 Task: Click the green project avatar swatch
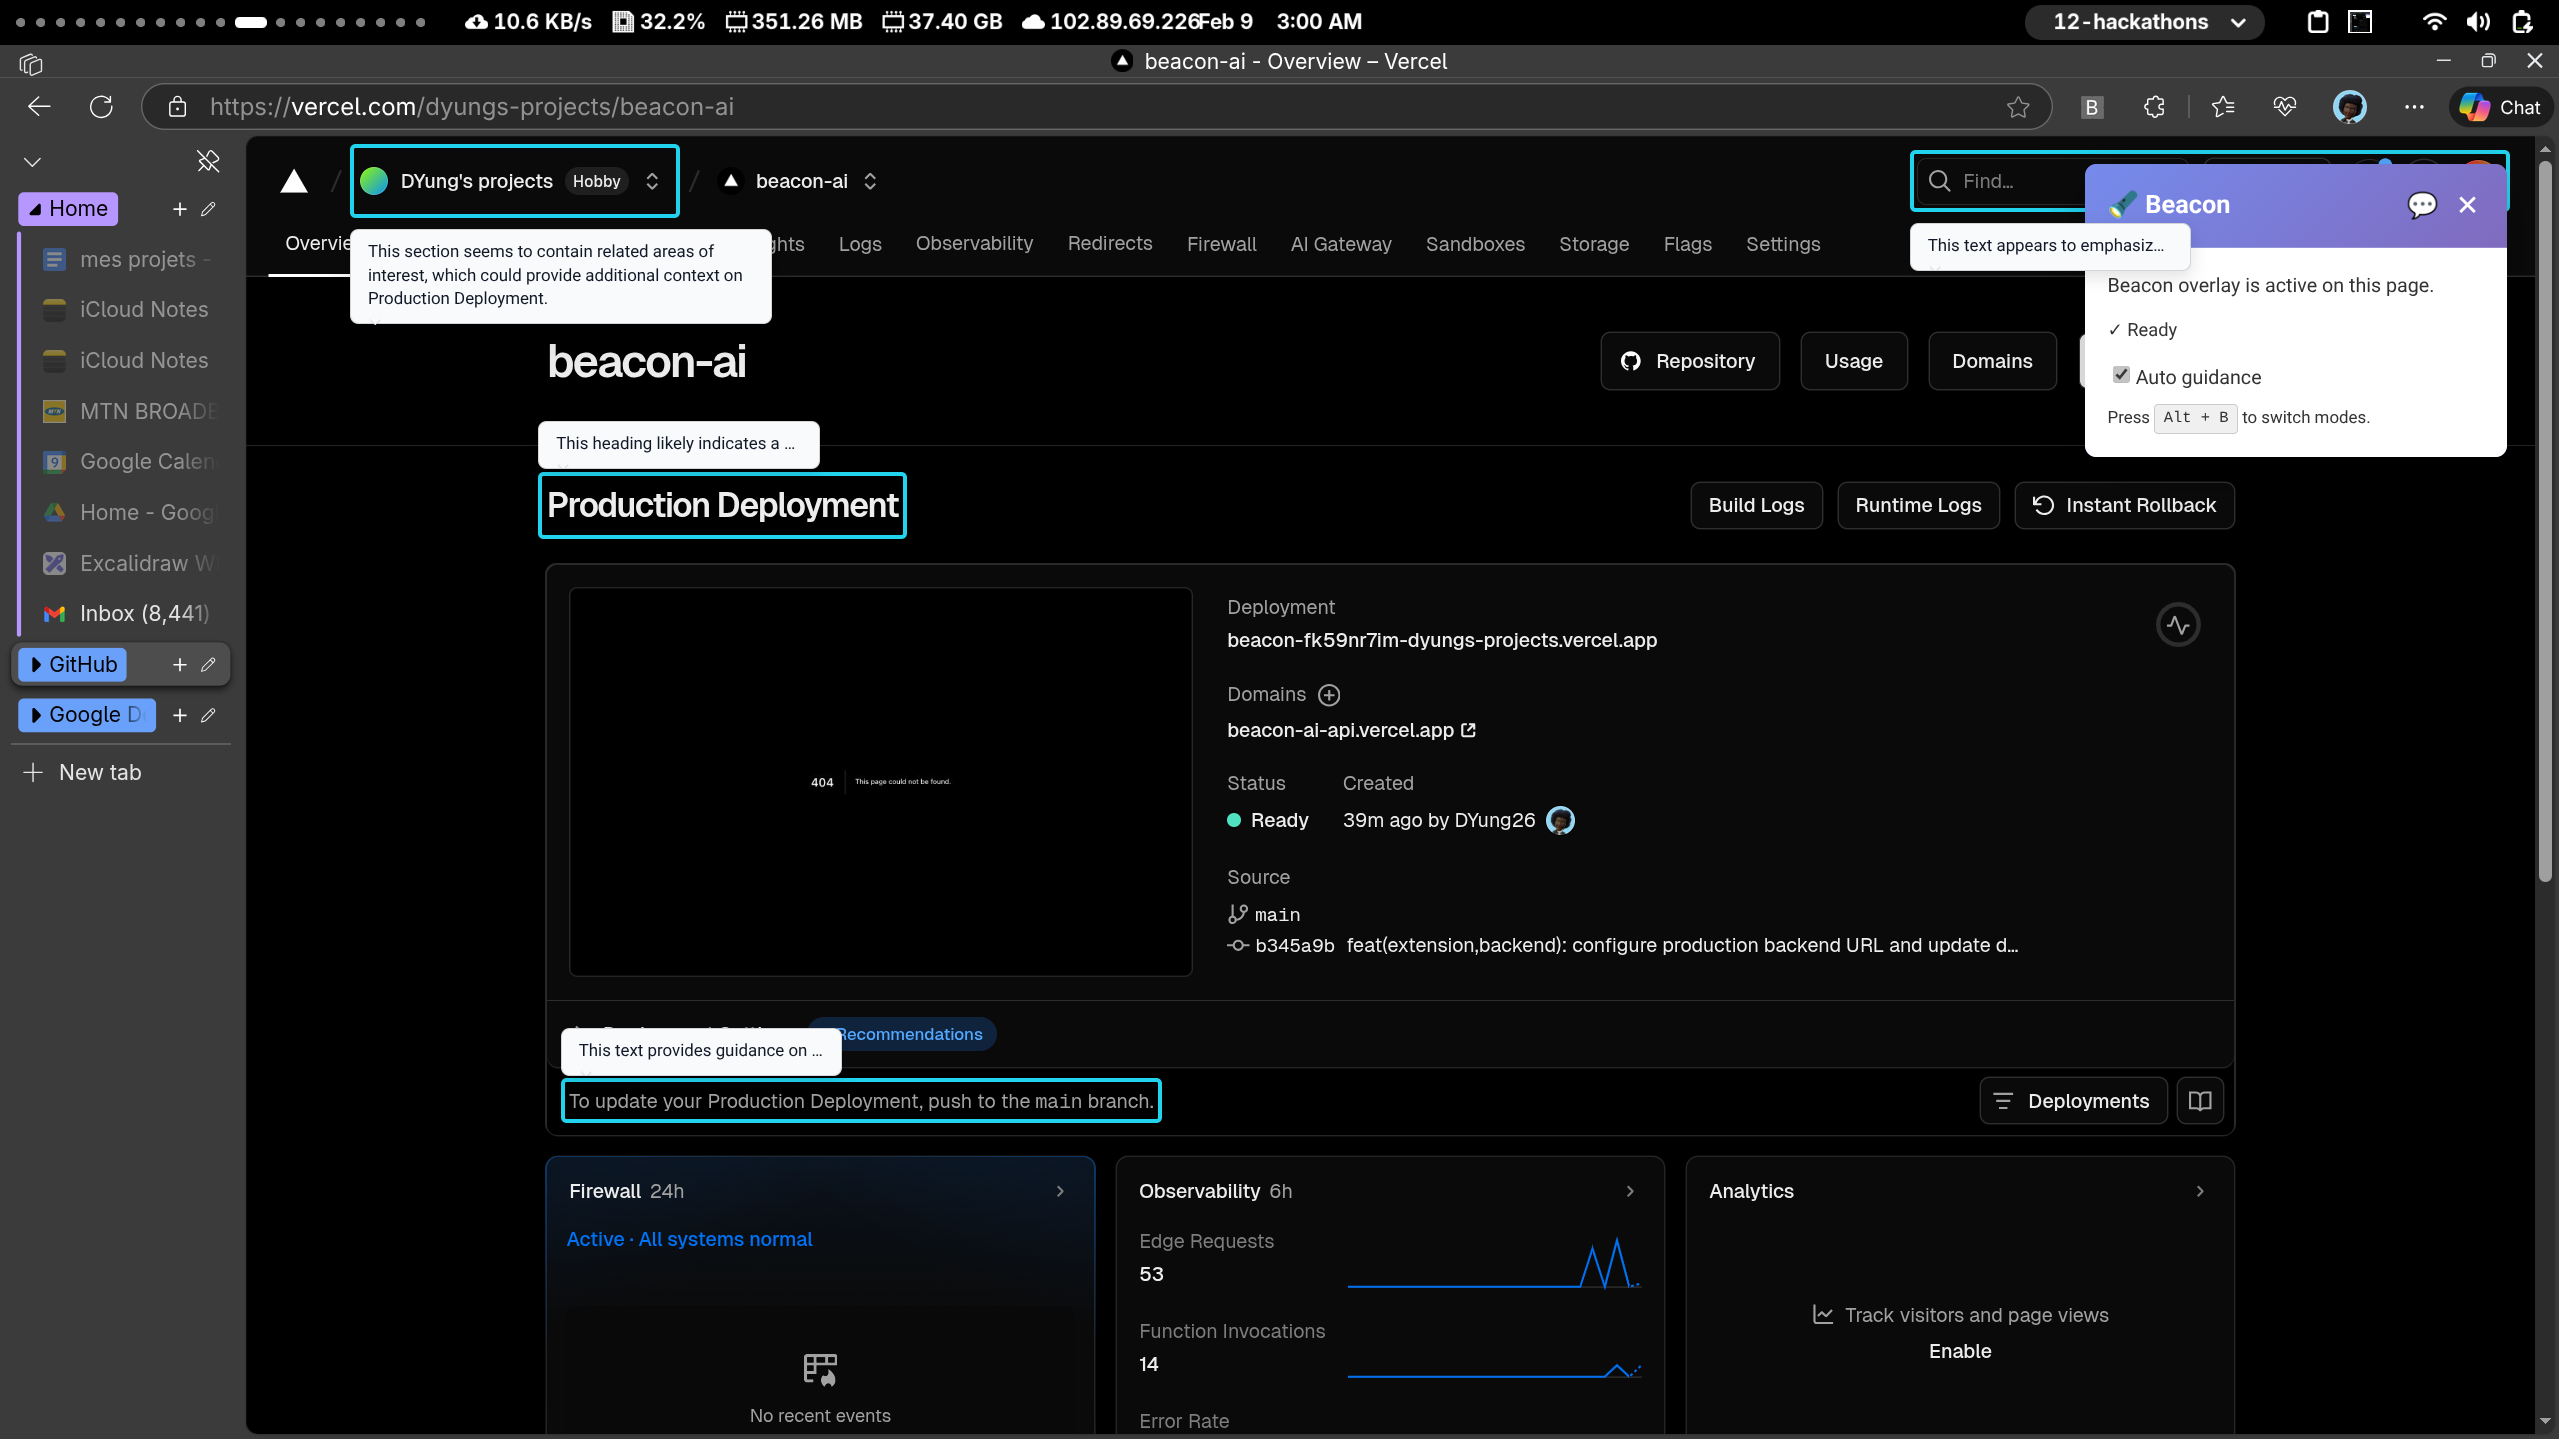coord(373,181)
